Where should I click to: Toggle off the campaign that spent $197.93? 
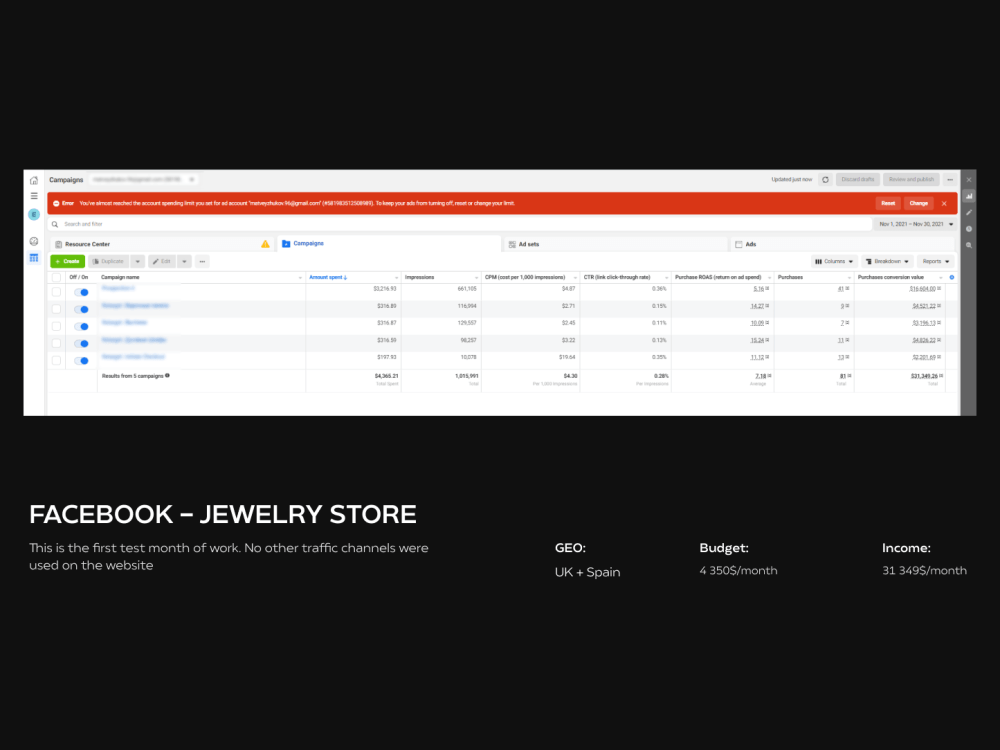coord(81,361)
